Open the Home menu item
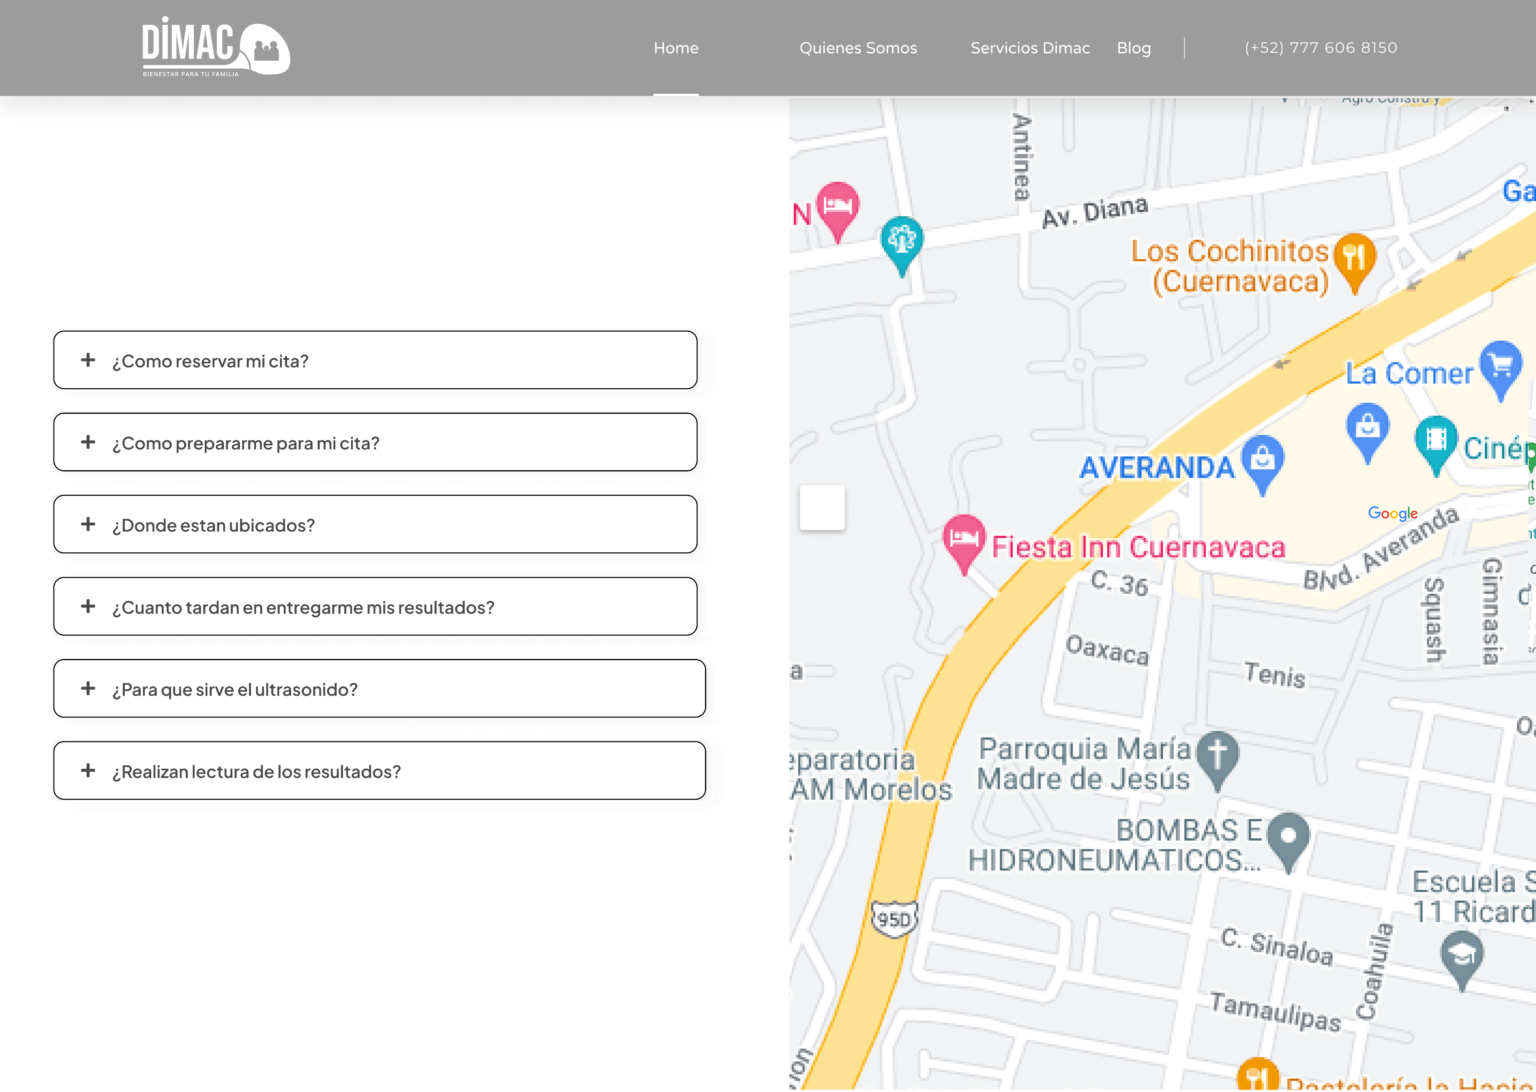Viewport: 1536px width, 1092px height. coord(676,48)
